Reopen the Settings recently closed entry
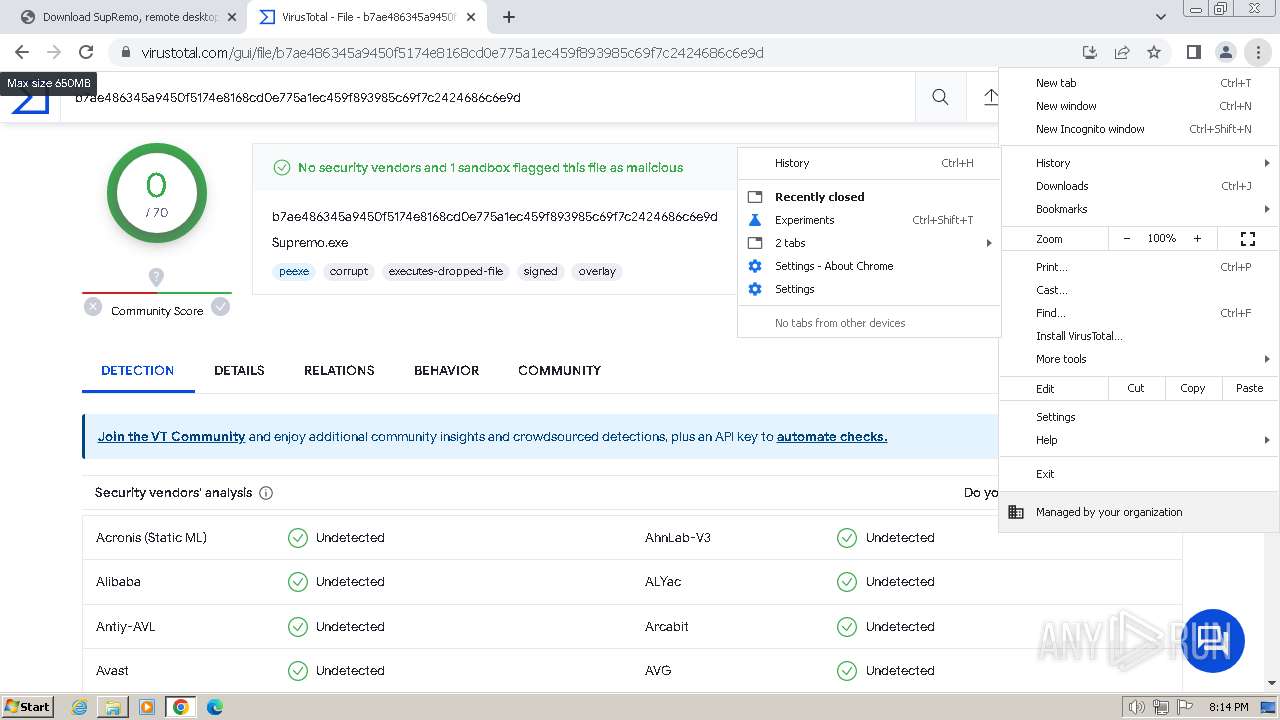1280x720 pixels. click(x=869, y=289)
